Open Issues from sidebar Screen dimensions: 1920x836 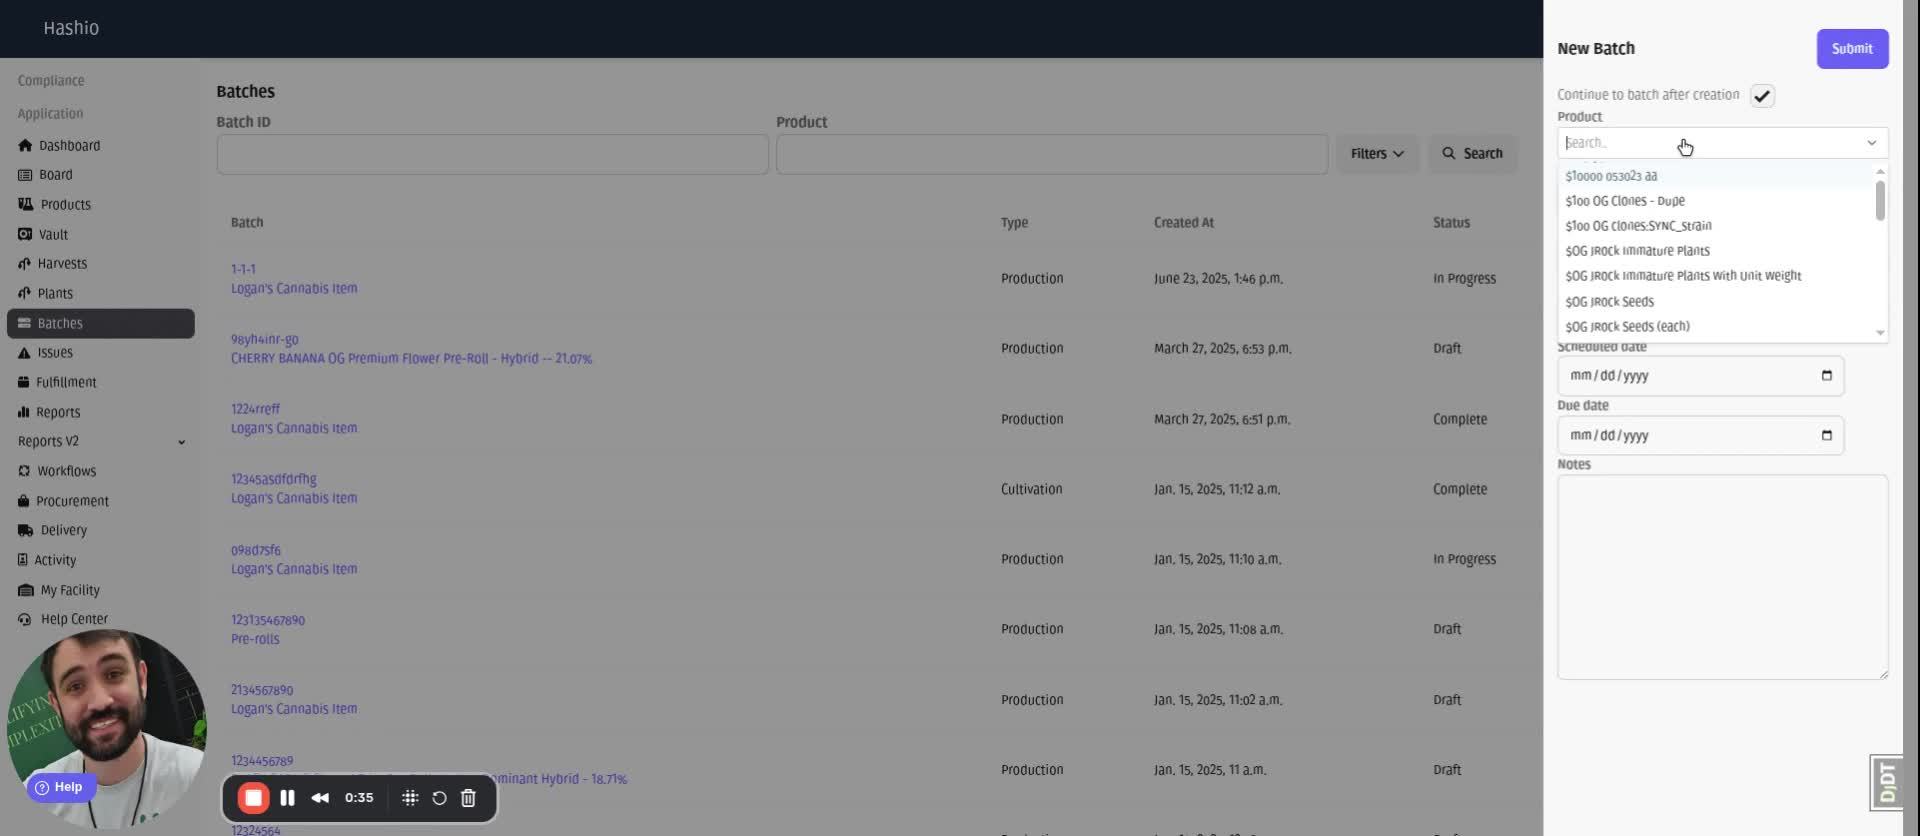(45, 352)
